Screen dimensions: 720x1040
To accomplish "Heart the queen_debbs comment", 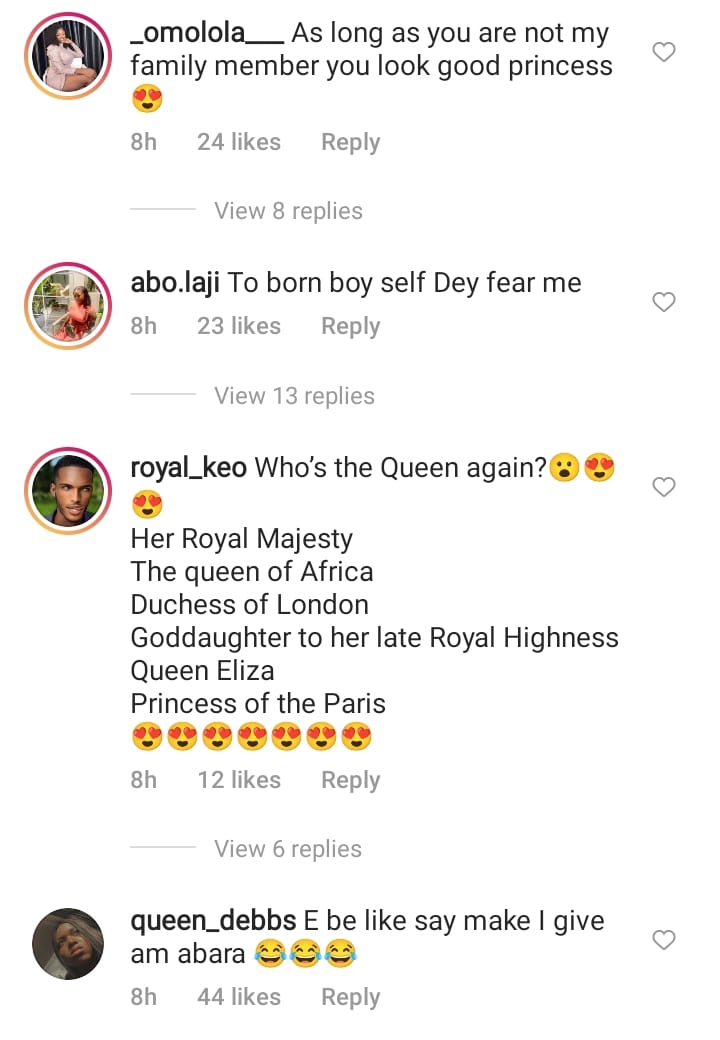I will (x=664, y=940).
